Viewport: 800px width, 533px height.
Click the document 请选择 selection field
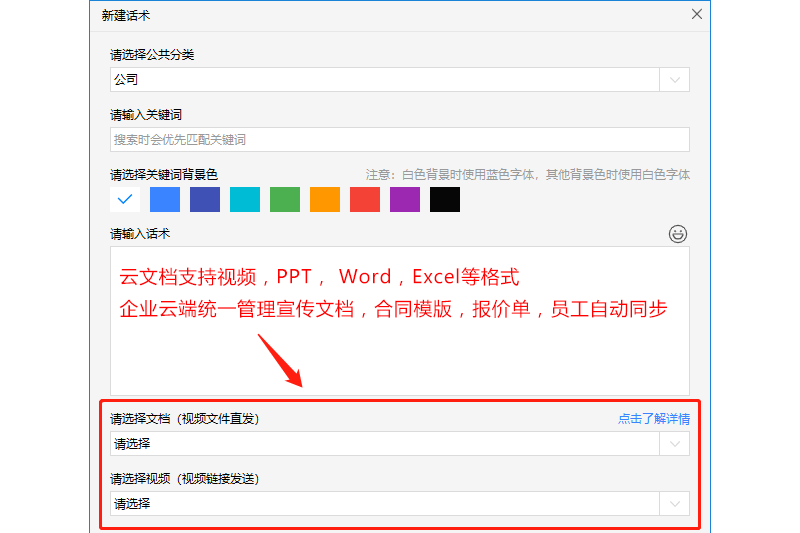click(384, 444)
